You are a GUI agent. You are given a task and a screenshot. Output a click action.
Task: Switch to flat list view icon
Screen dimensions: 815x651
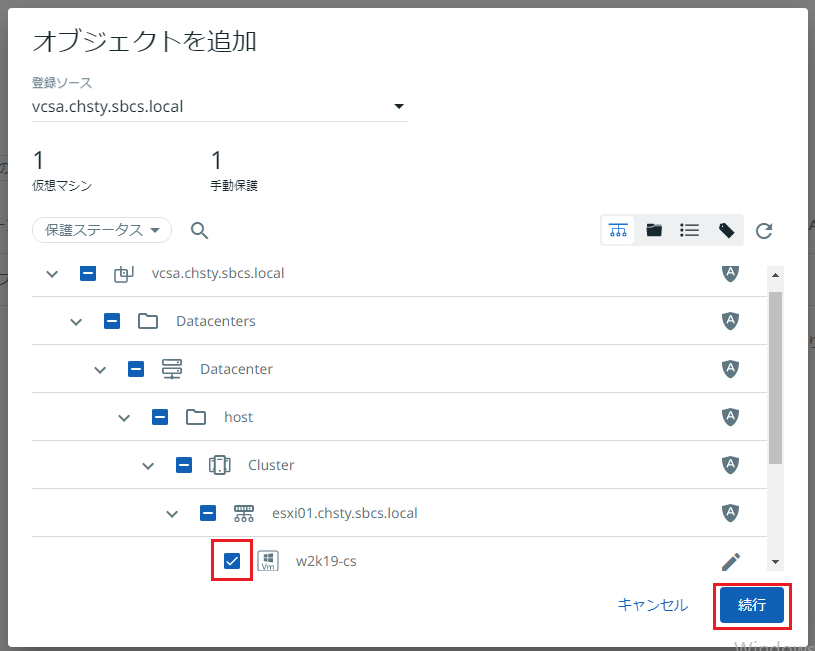690,230
